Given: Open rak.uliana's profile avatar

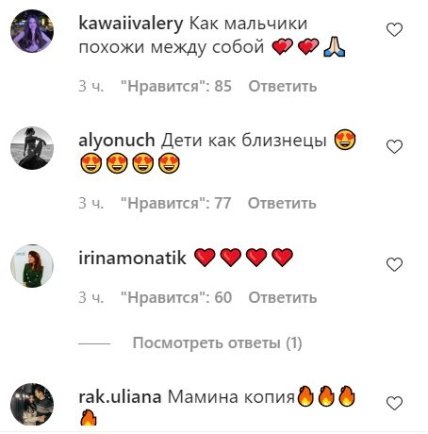Looking at the screenshot, I should click(x=32, y=404).
